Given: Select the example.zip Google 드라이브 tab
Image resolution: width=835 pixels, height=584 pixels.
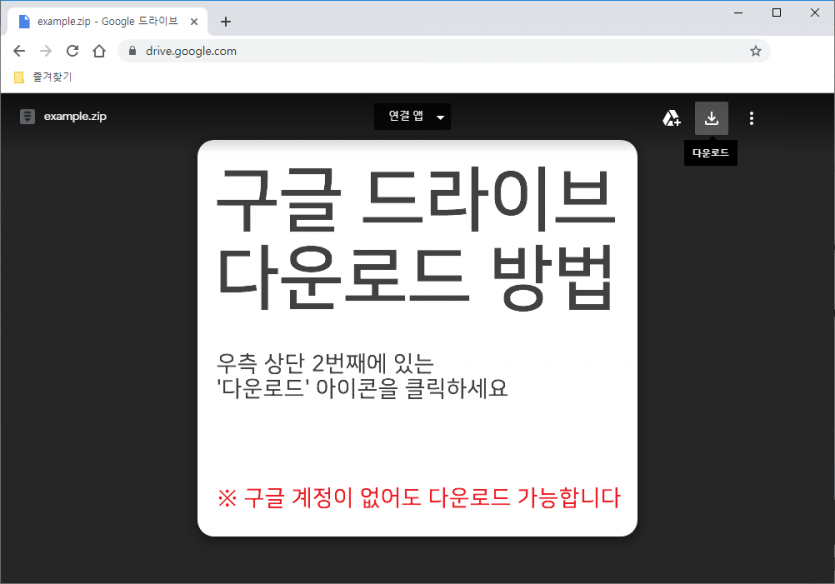Looking at the screenshot, I should (x=109, y=22).
